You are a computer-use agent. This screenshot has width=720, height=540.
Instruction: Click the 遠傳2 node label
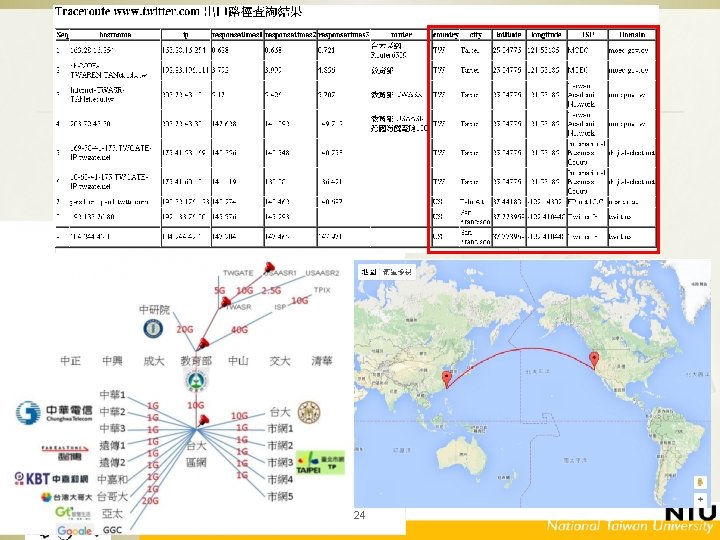[x=112, y=462]
